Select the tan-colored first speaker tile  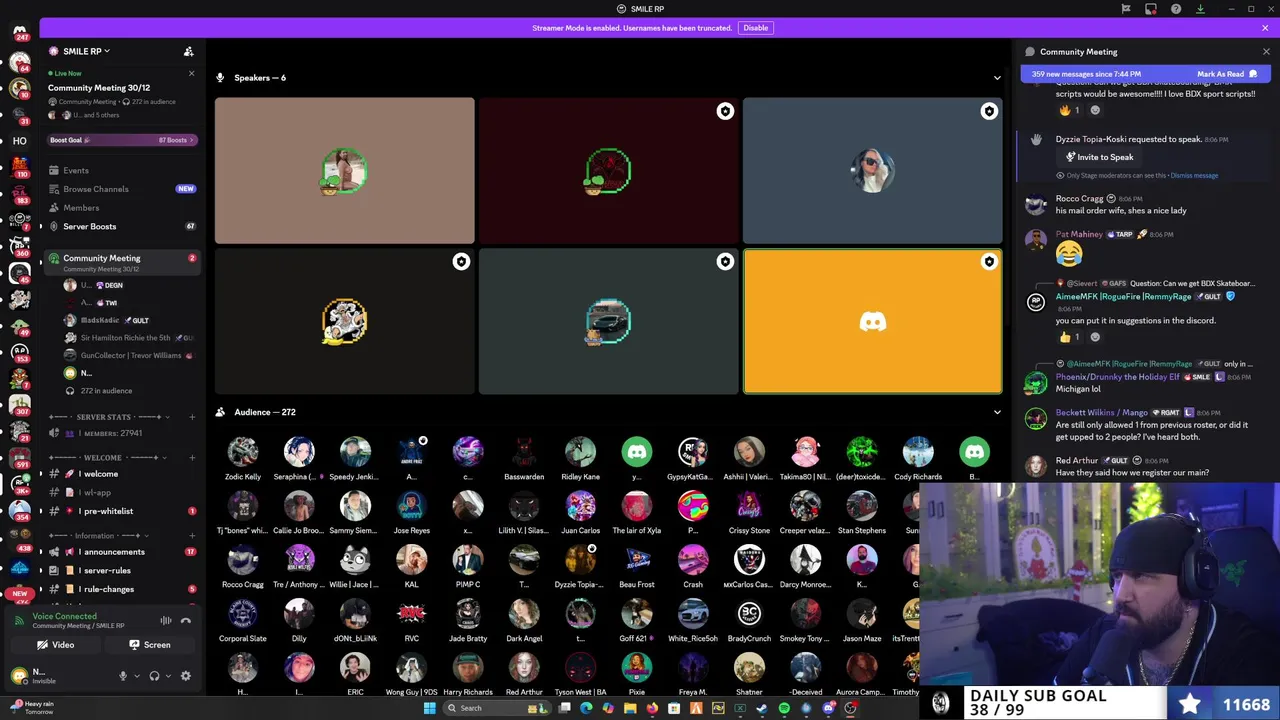[x=344, y=171]
